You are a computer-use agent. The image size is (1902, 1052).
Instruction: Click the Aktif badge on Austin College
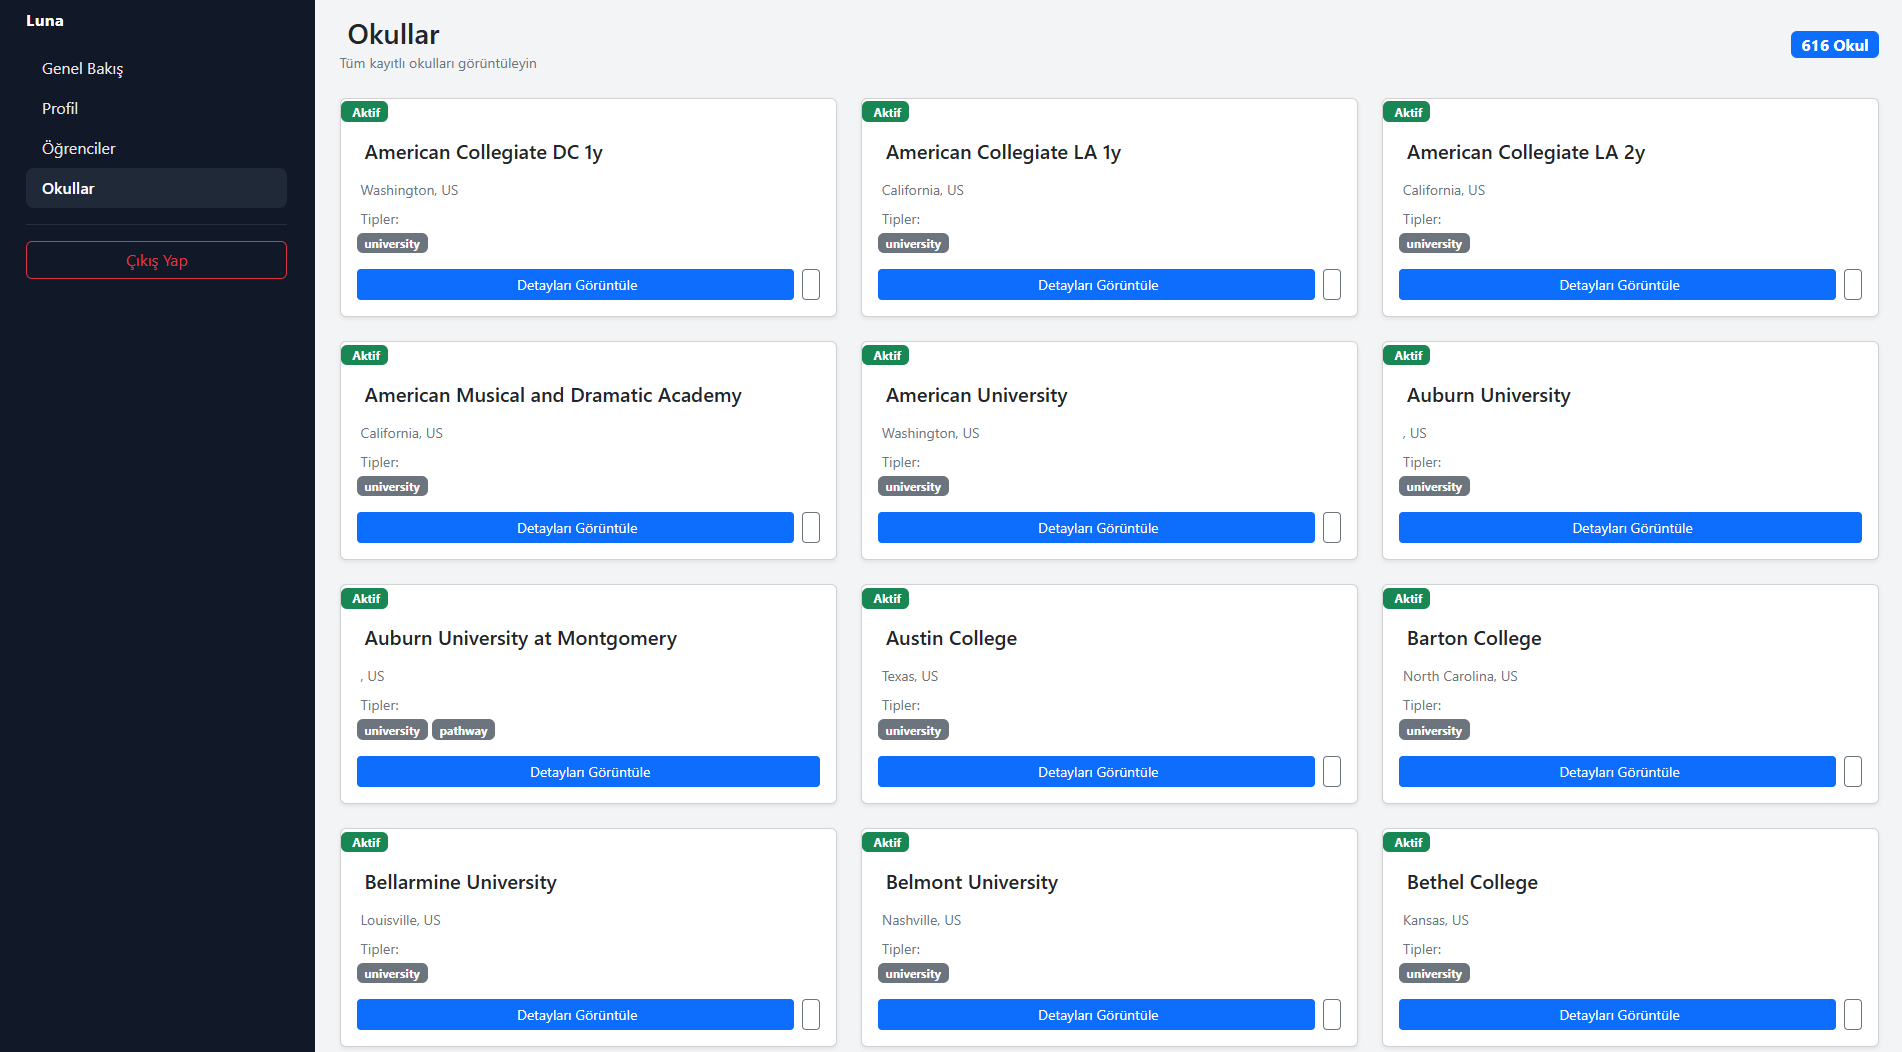pyautogui.click(x=886, y=598)
